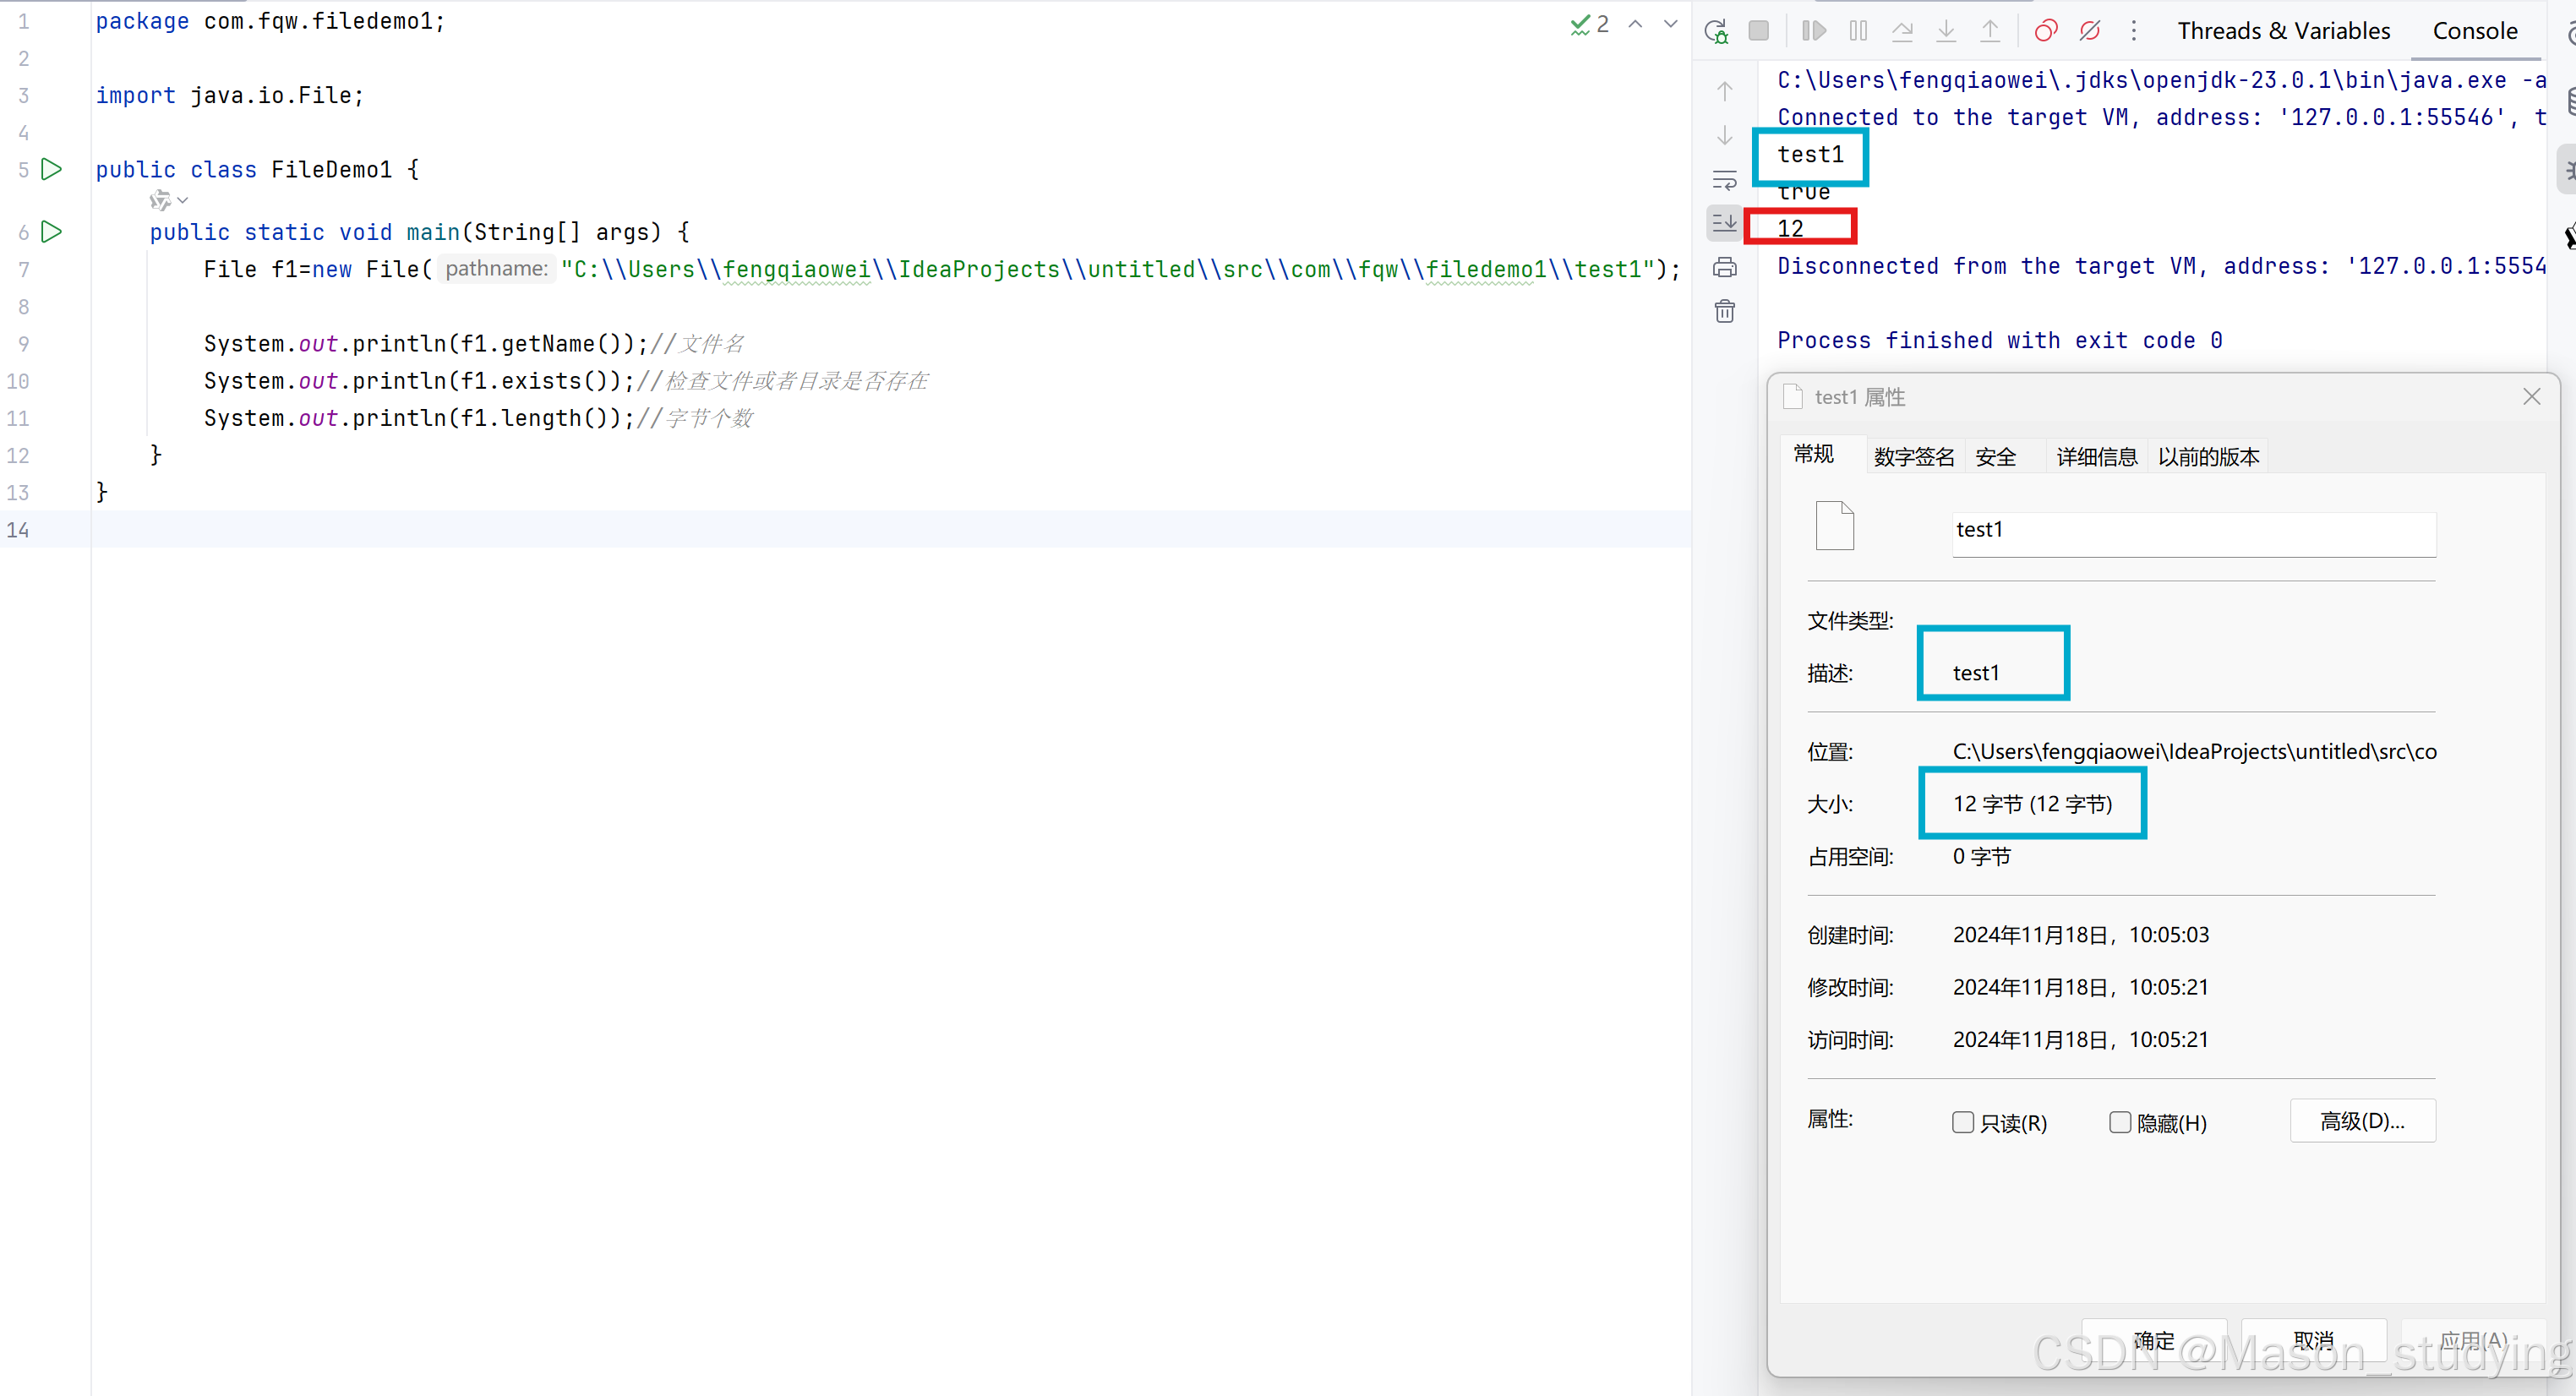The width and height of the screenshot is (2576, 1396).
Task: Click the console Print icon
Action: point(1725,267)
